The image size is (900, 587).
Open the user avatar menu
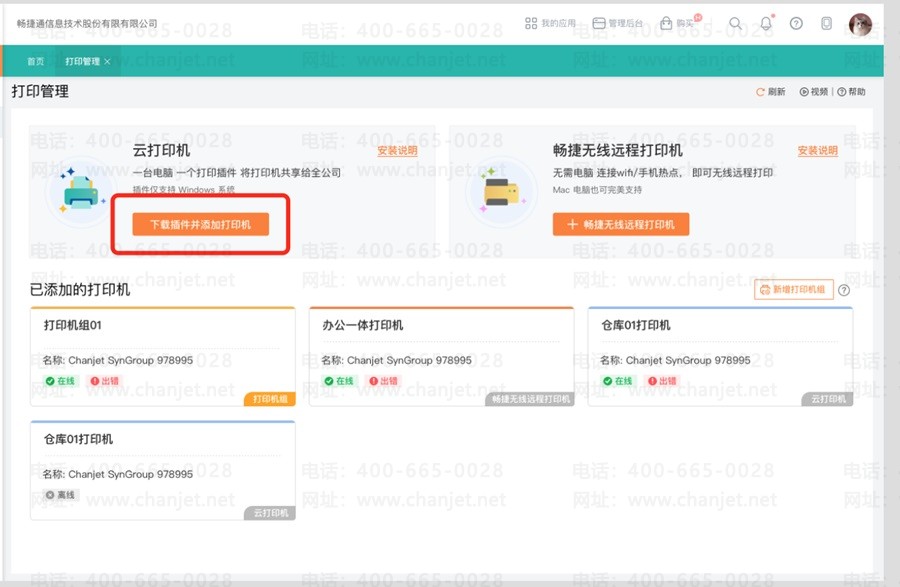click(x=860, y=25)
